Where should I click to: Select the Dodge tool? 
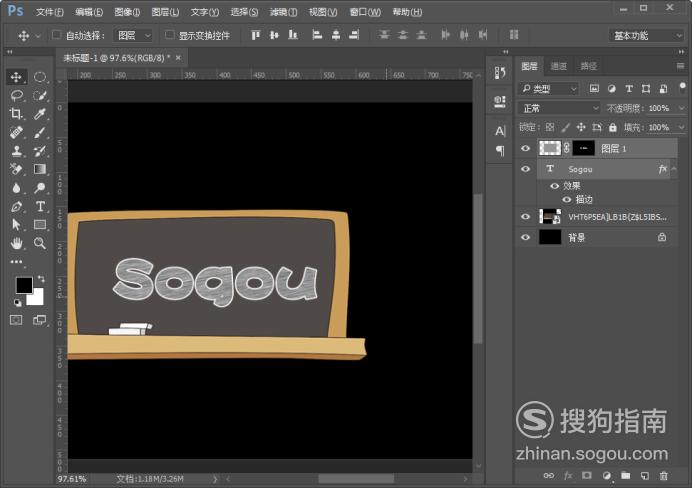(x=40, y=188)
